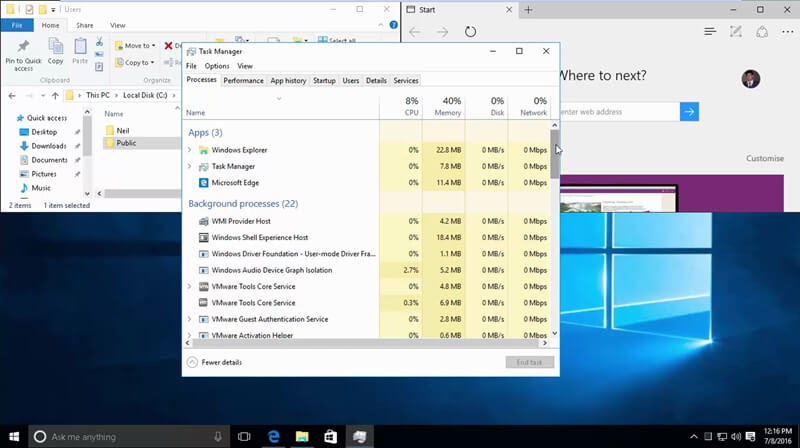Click the Cortana Ask me anything search box
Viewport: 800px width, 448px height.
coord(129,437)
